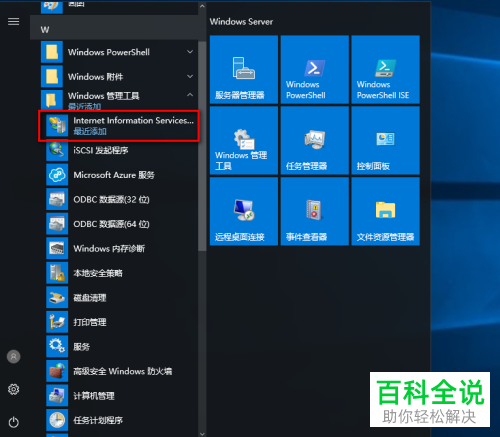Open 任务计划程序 clock icon
Viewport: 500px width, 437px height.
pyautogui.click(x=57, y=420)
